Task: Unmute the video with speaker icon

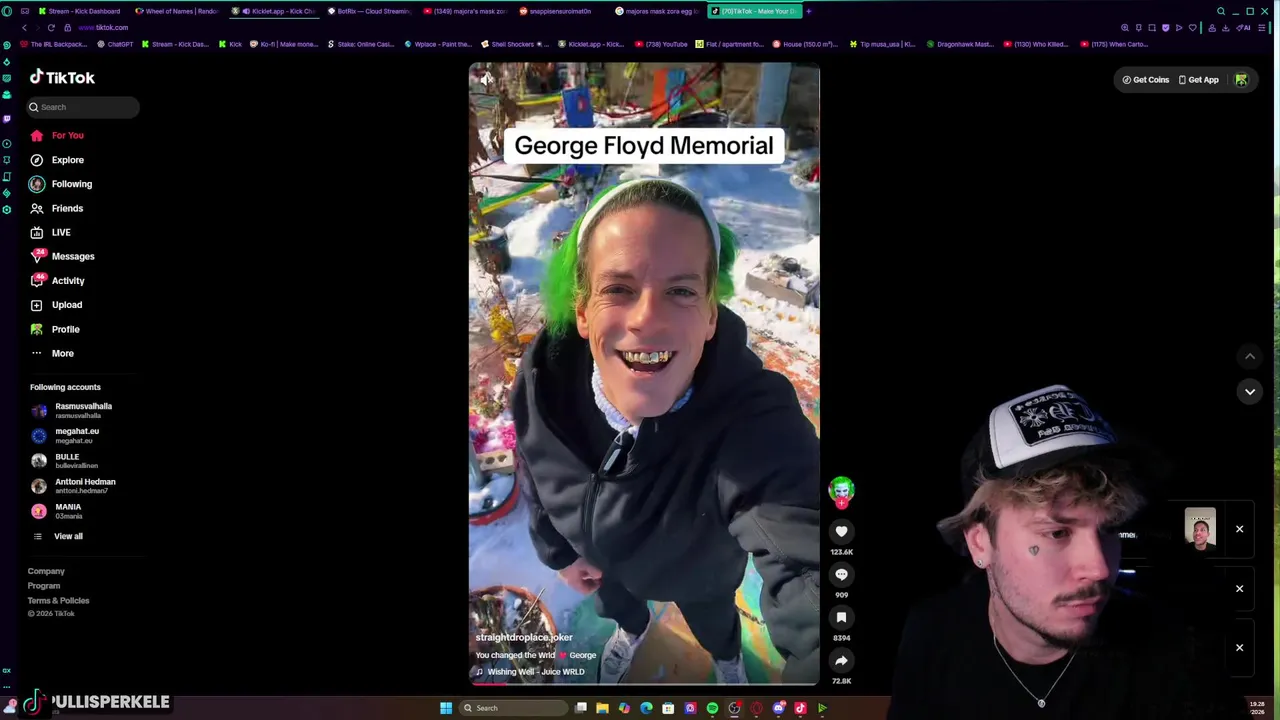Action: point(485,79)
